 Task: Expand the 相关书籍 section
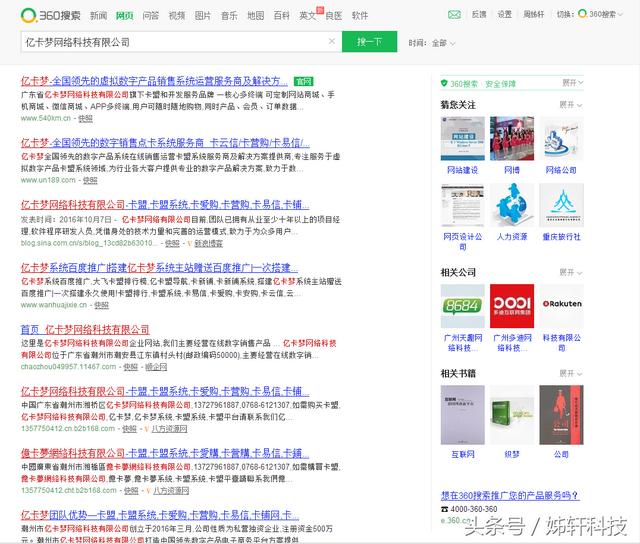click(571, 373)
